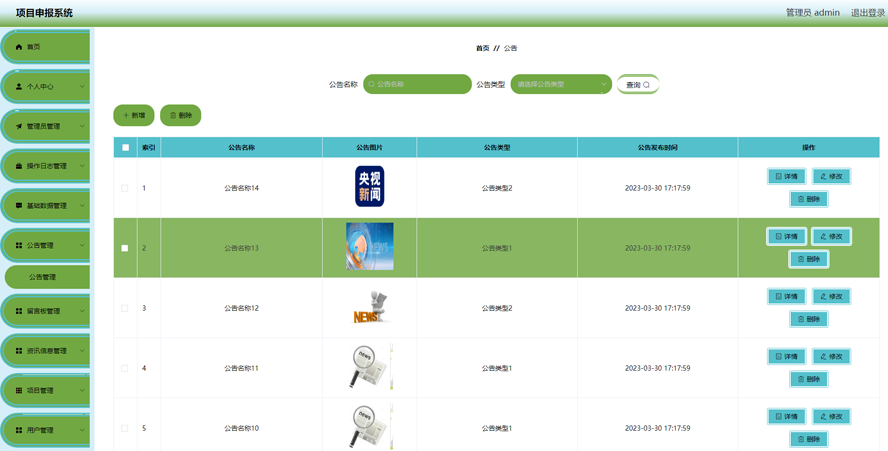Open 详情 for 公告名称10

click(787, 416)
